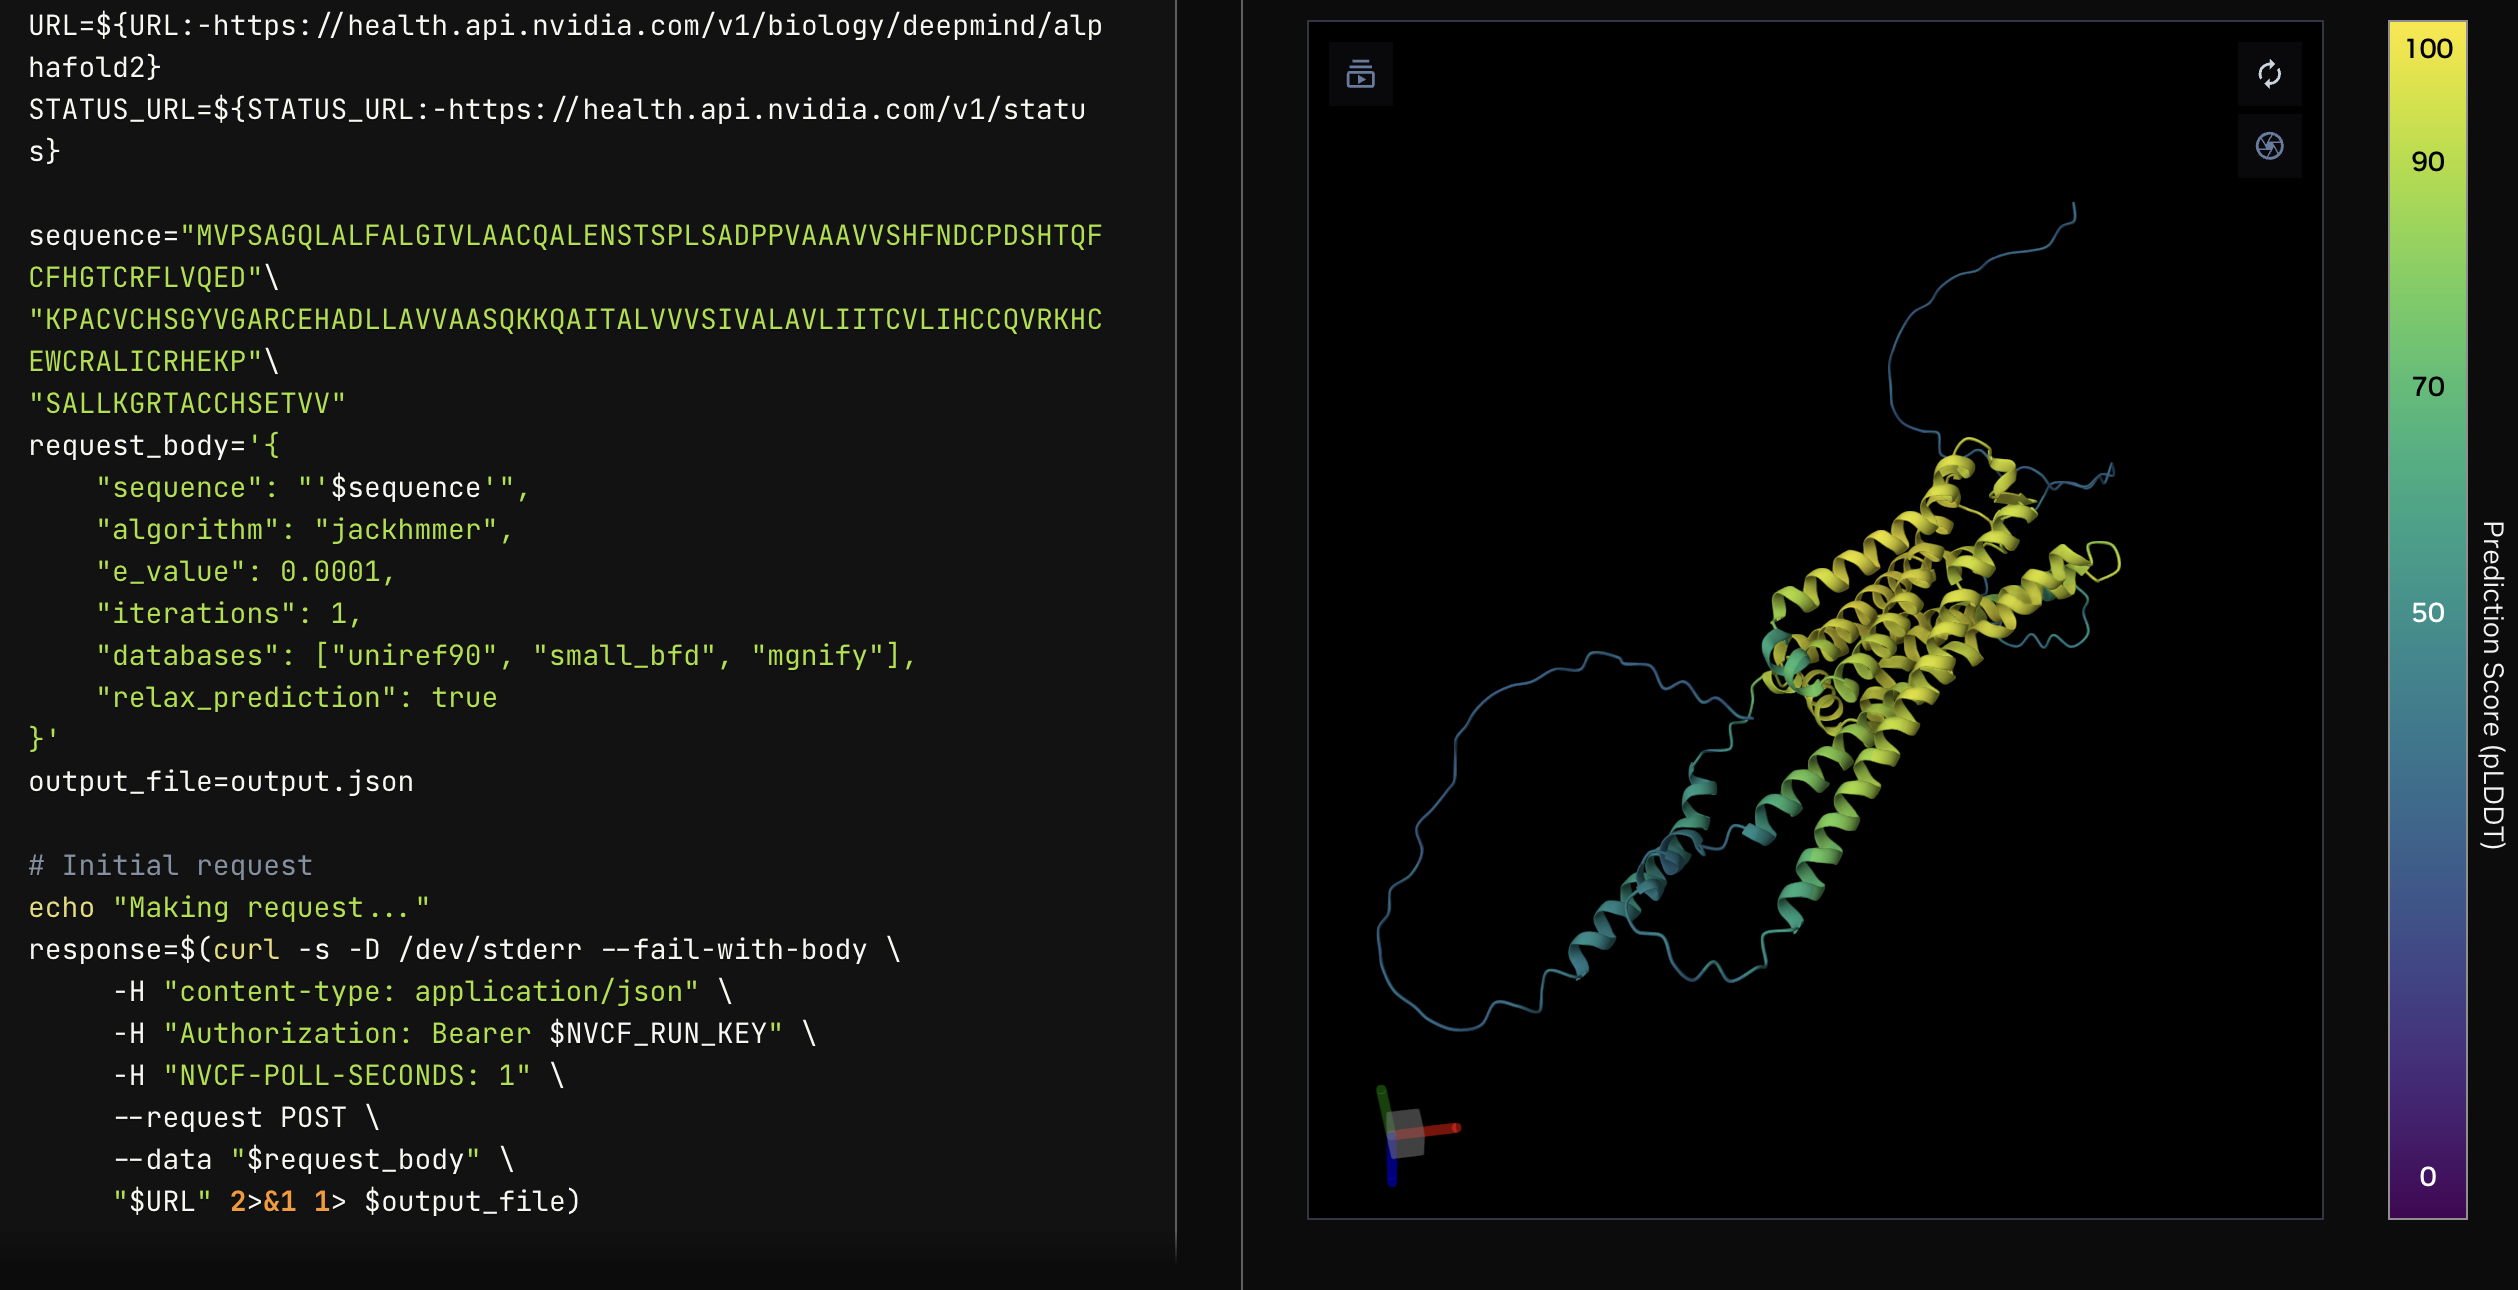Image resolution: width=2518 pixels, height=1290 pixels.
Task: Click the reset camera rotate icon
Action: 2269,74
